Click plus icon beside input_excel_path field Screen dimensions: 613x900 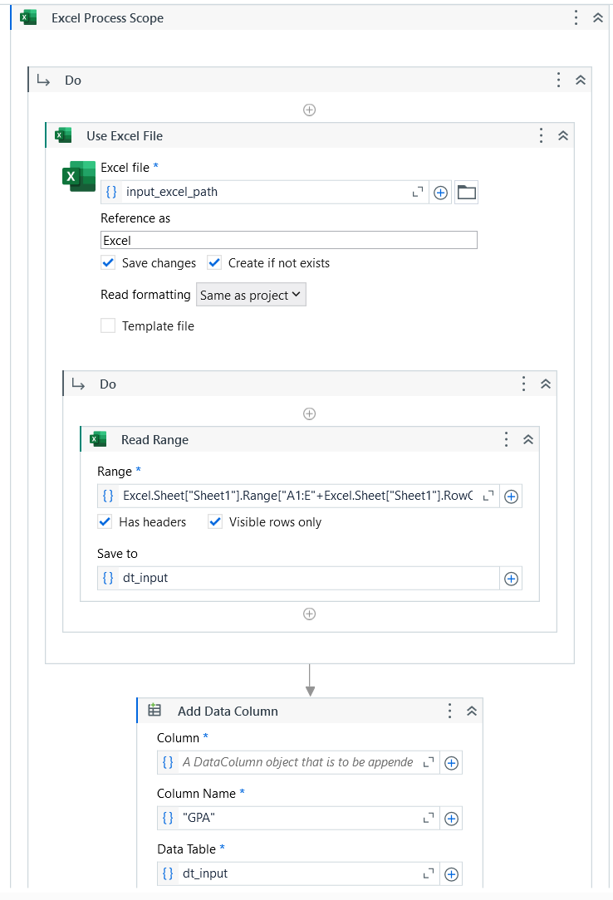pyautogui.click(x=440, y=192)
